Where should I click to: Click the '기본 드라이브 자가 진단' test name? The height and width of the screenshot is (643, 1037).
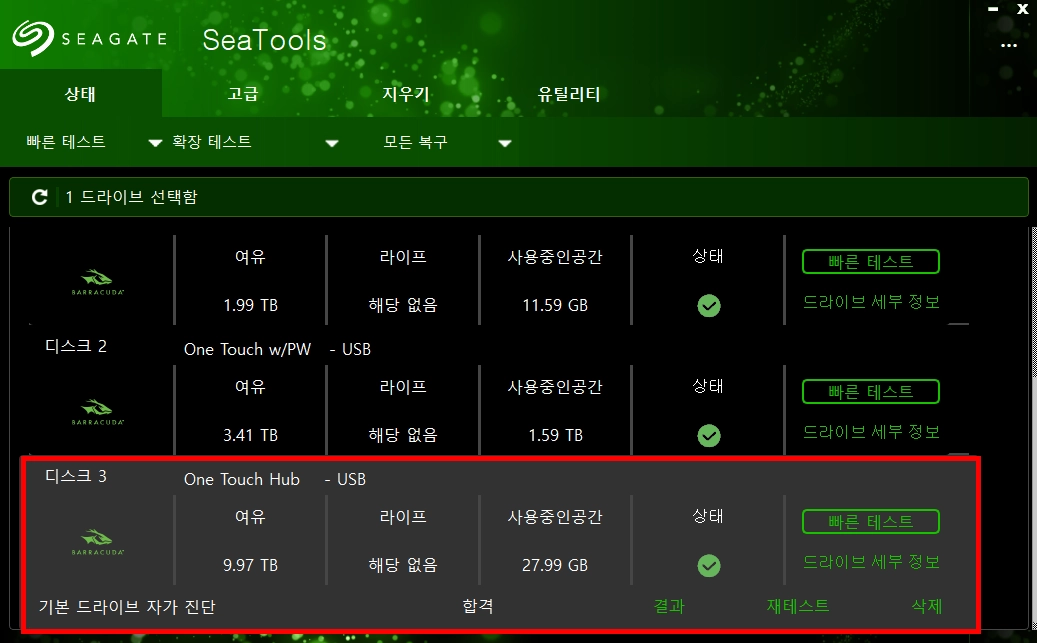pos(127,607)
